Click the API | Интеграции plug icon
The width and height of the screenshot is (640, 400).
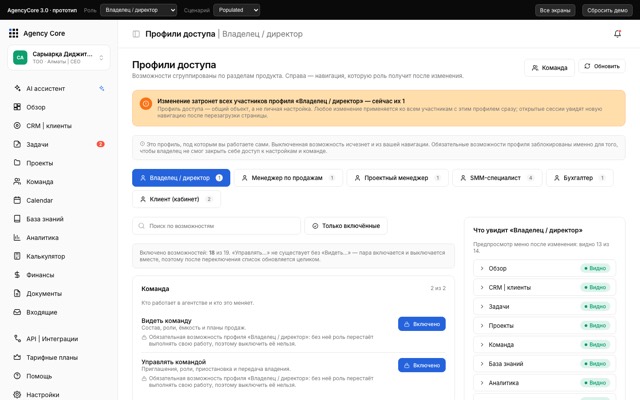click(17, 338)
